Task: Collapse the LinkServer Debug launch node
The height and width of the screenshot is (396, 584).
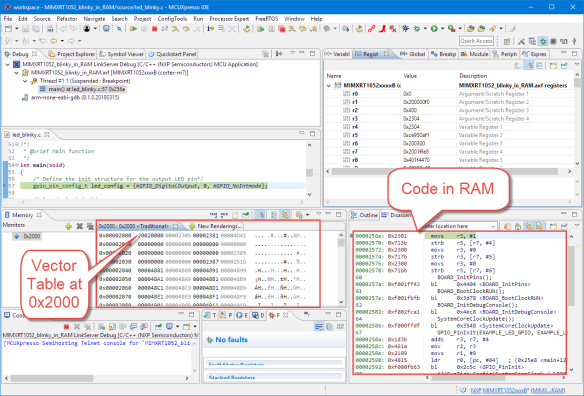Action: pyautogui.click(x=7, y=64)
